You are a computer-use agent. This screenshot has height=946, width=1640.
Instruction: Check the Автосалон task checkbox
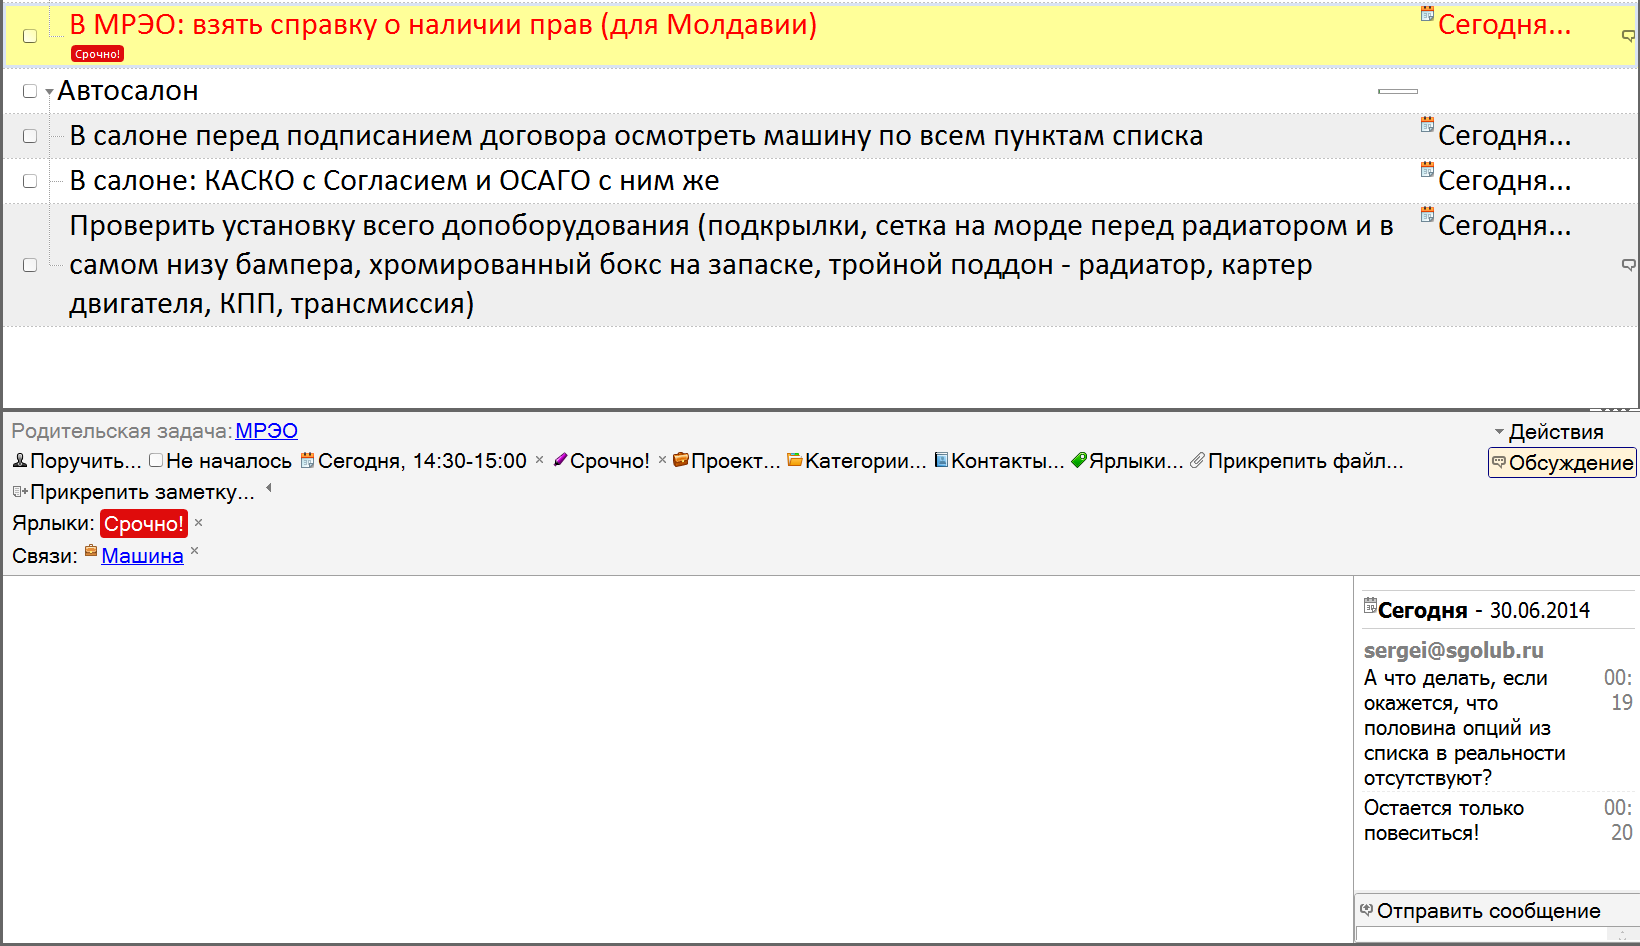30,91
